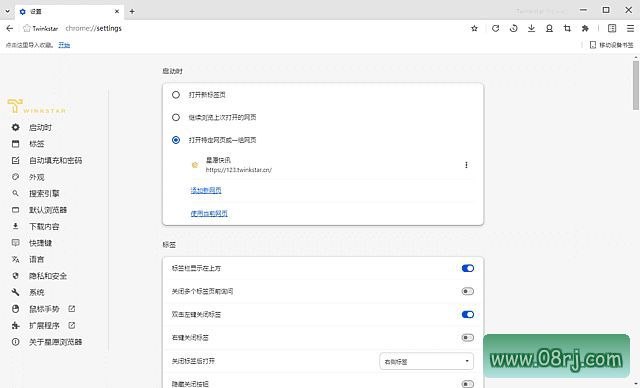Click the 开始 import bookmarks link
Screen dimensions: 640x388
click(x=64, y=45)
